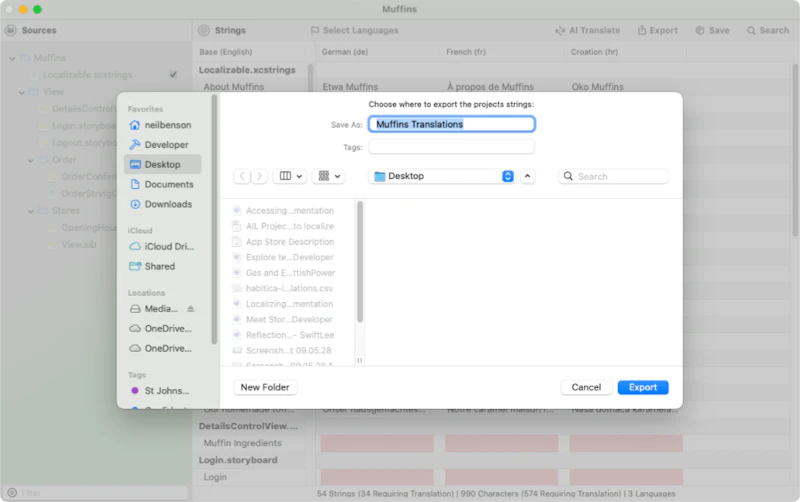Viewport: 800px width, 502px height.
Task: Click the Tags input field
Action: point(452,147)
